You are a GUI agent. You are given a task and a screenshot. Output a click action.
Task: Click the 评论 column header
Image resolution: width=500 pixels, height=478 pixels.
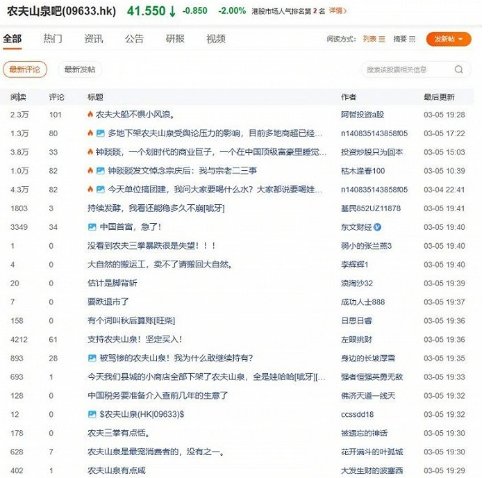point(56,97)
